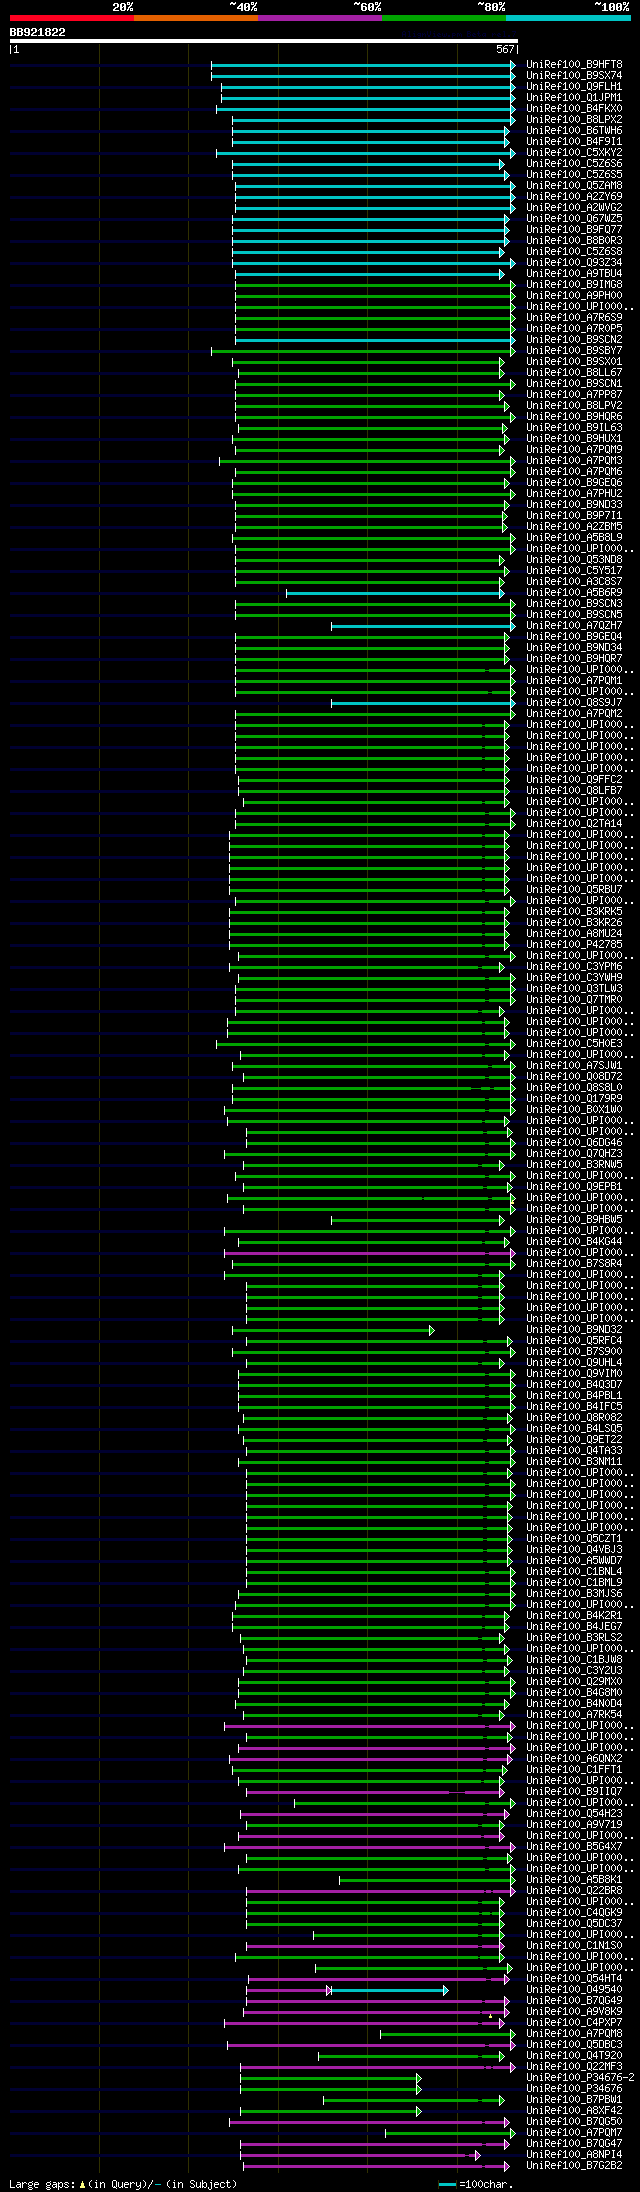Select the query name BB921822

[38, 32]
